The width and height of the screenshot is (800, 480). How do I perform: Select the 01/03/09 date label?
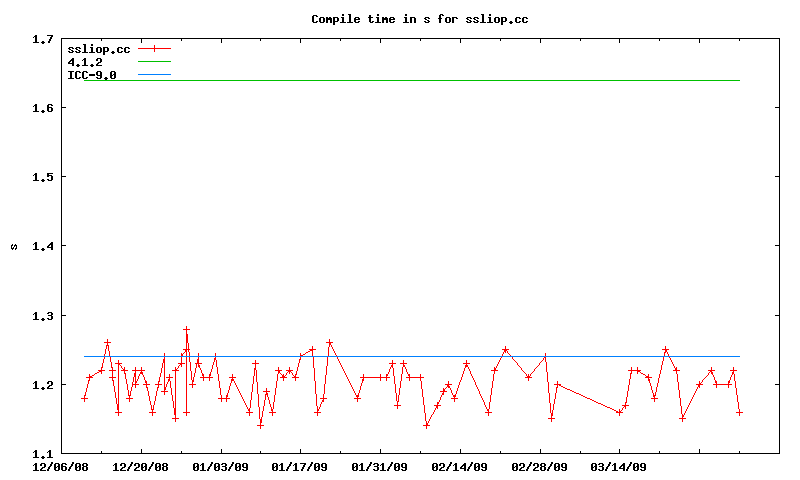point(220,466)
